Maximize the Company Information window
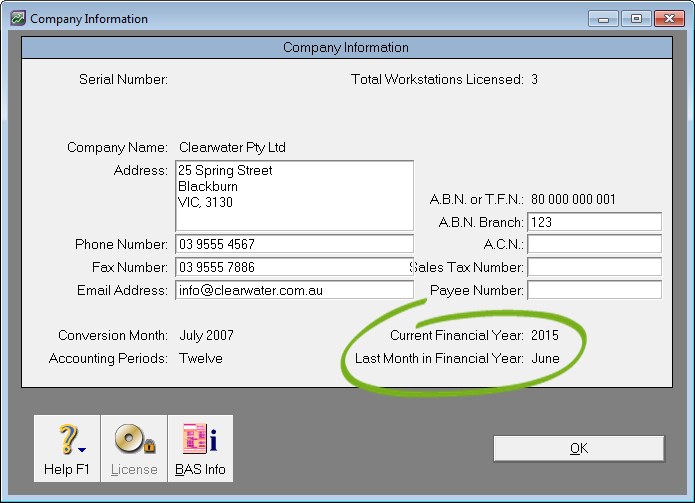Viewport: 695px width, 503px height. tap(636, 18)
